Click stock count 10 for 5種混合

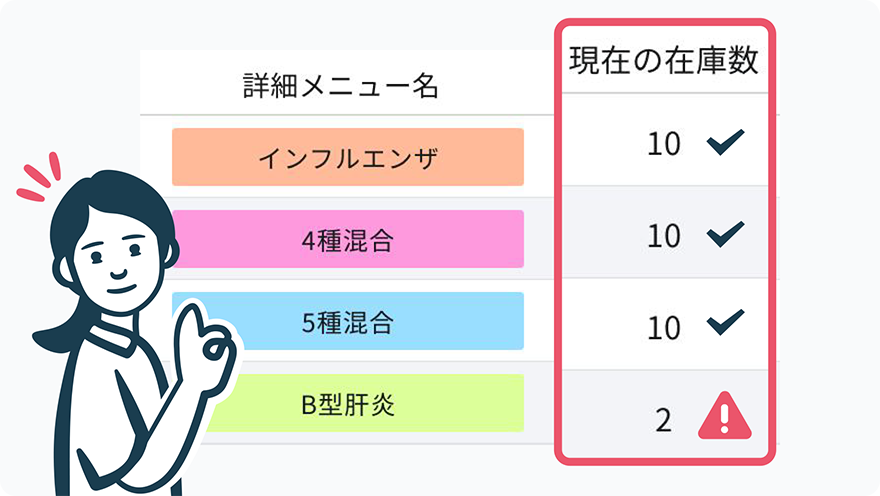click(664, 328)
